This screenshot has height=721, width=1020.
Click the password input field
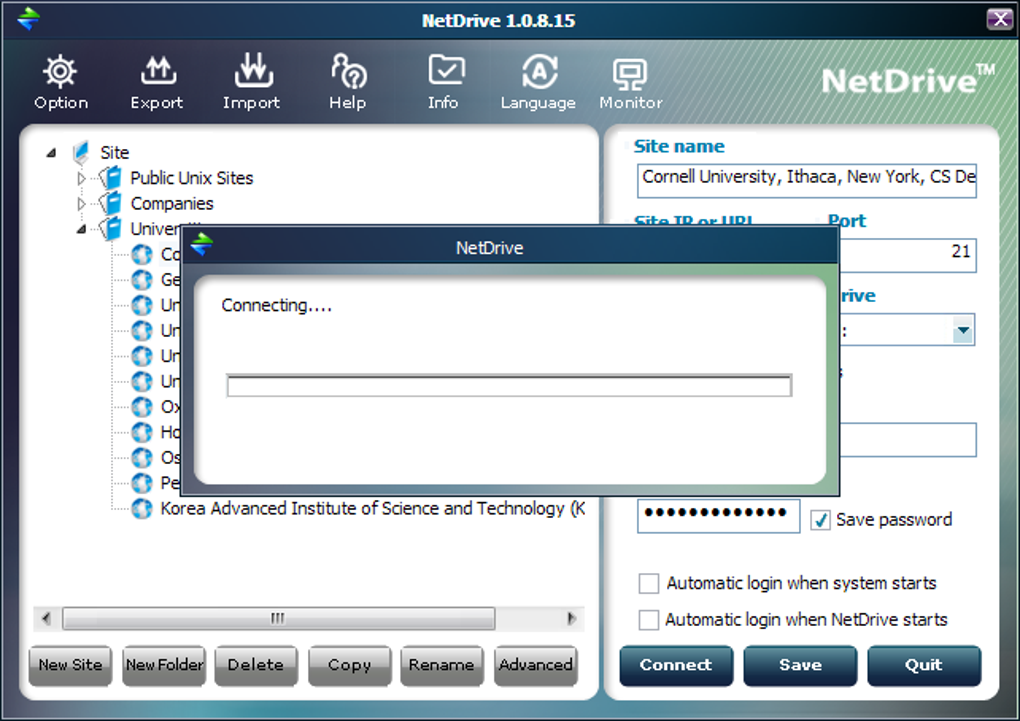tap(718, 516)
